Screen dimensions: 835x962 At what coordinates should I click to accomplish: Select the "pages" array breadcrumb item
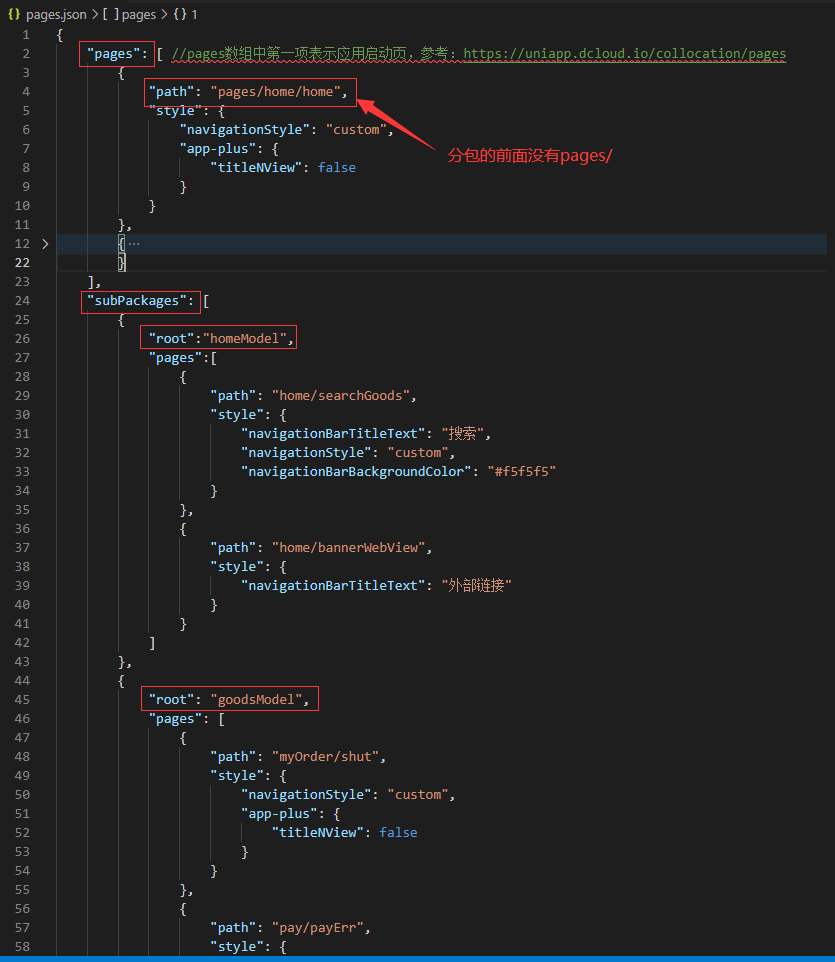pos(129,14)
